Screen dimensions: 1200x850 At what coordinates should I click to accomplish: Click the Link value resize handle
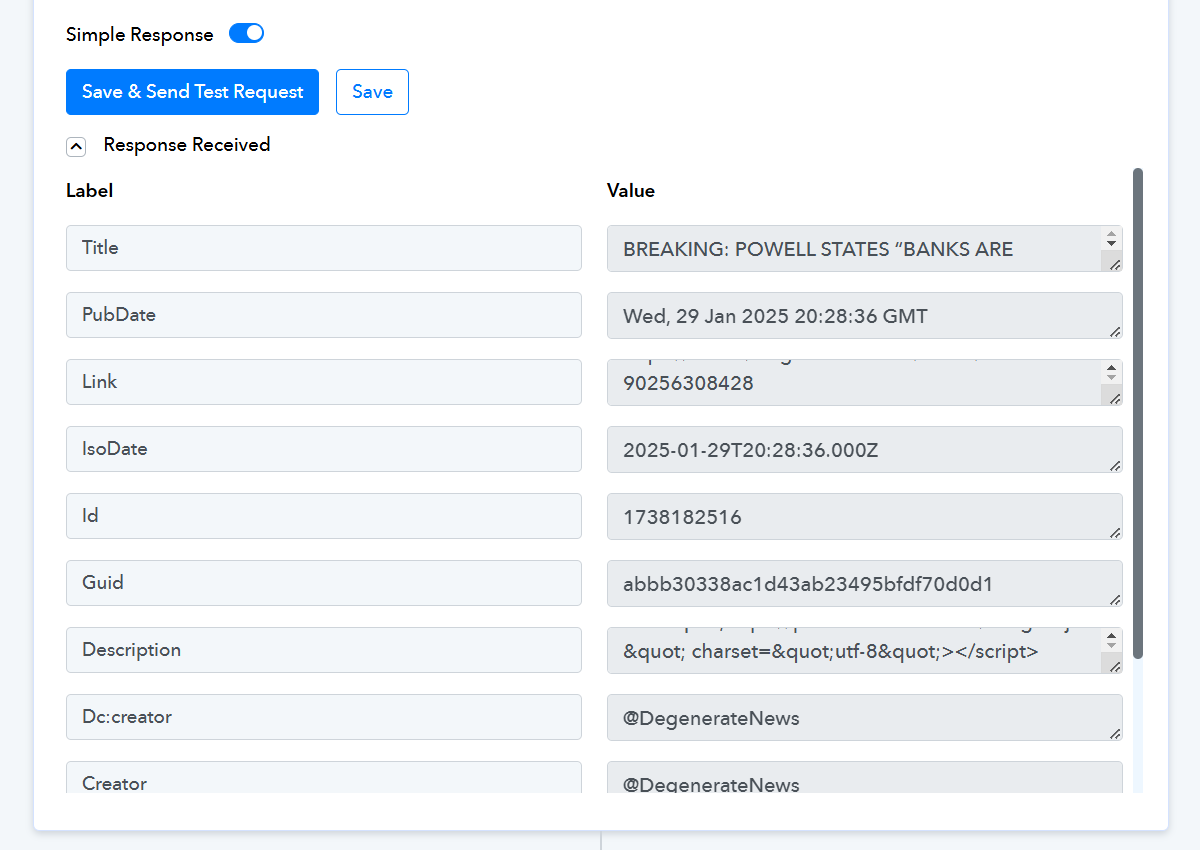point(1113,397)
